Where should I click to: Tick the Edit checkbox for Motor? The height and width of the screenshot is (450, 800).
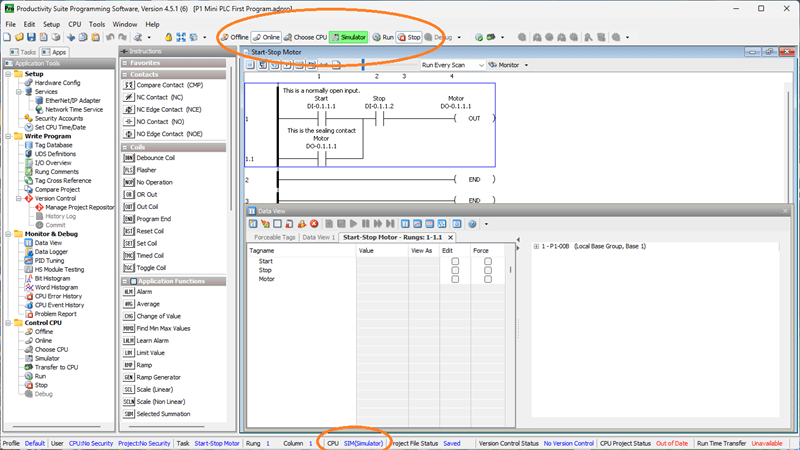(455, 279)
